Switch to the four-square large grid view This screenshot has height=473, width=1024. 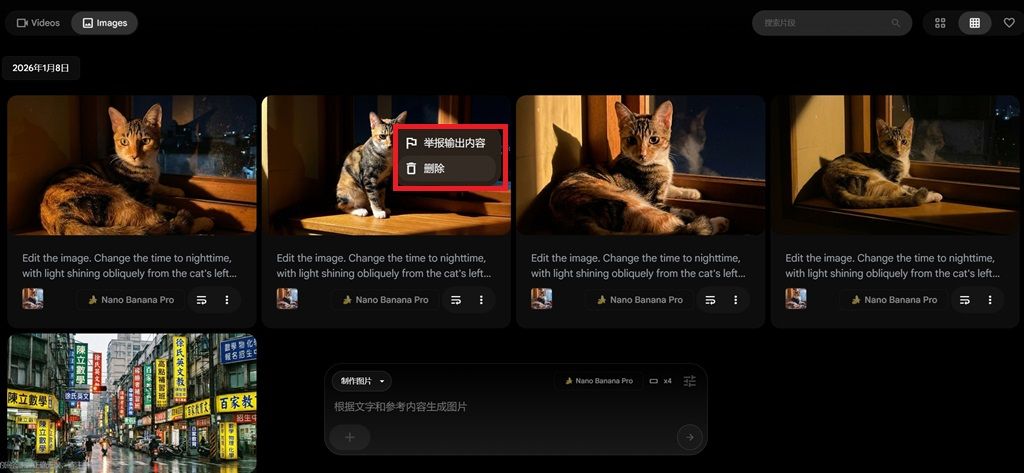click(940, 23)
